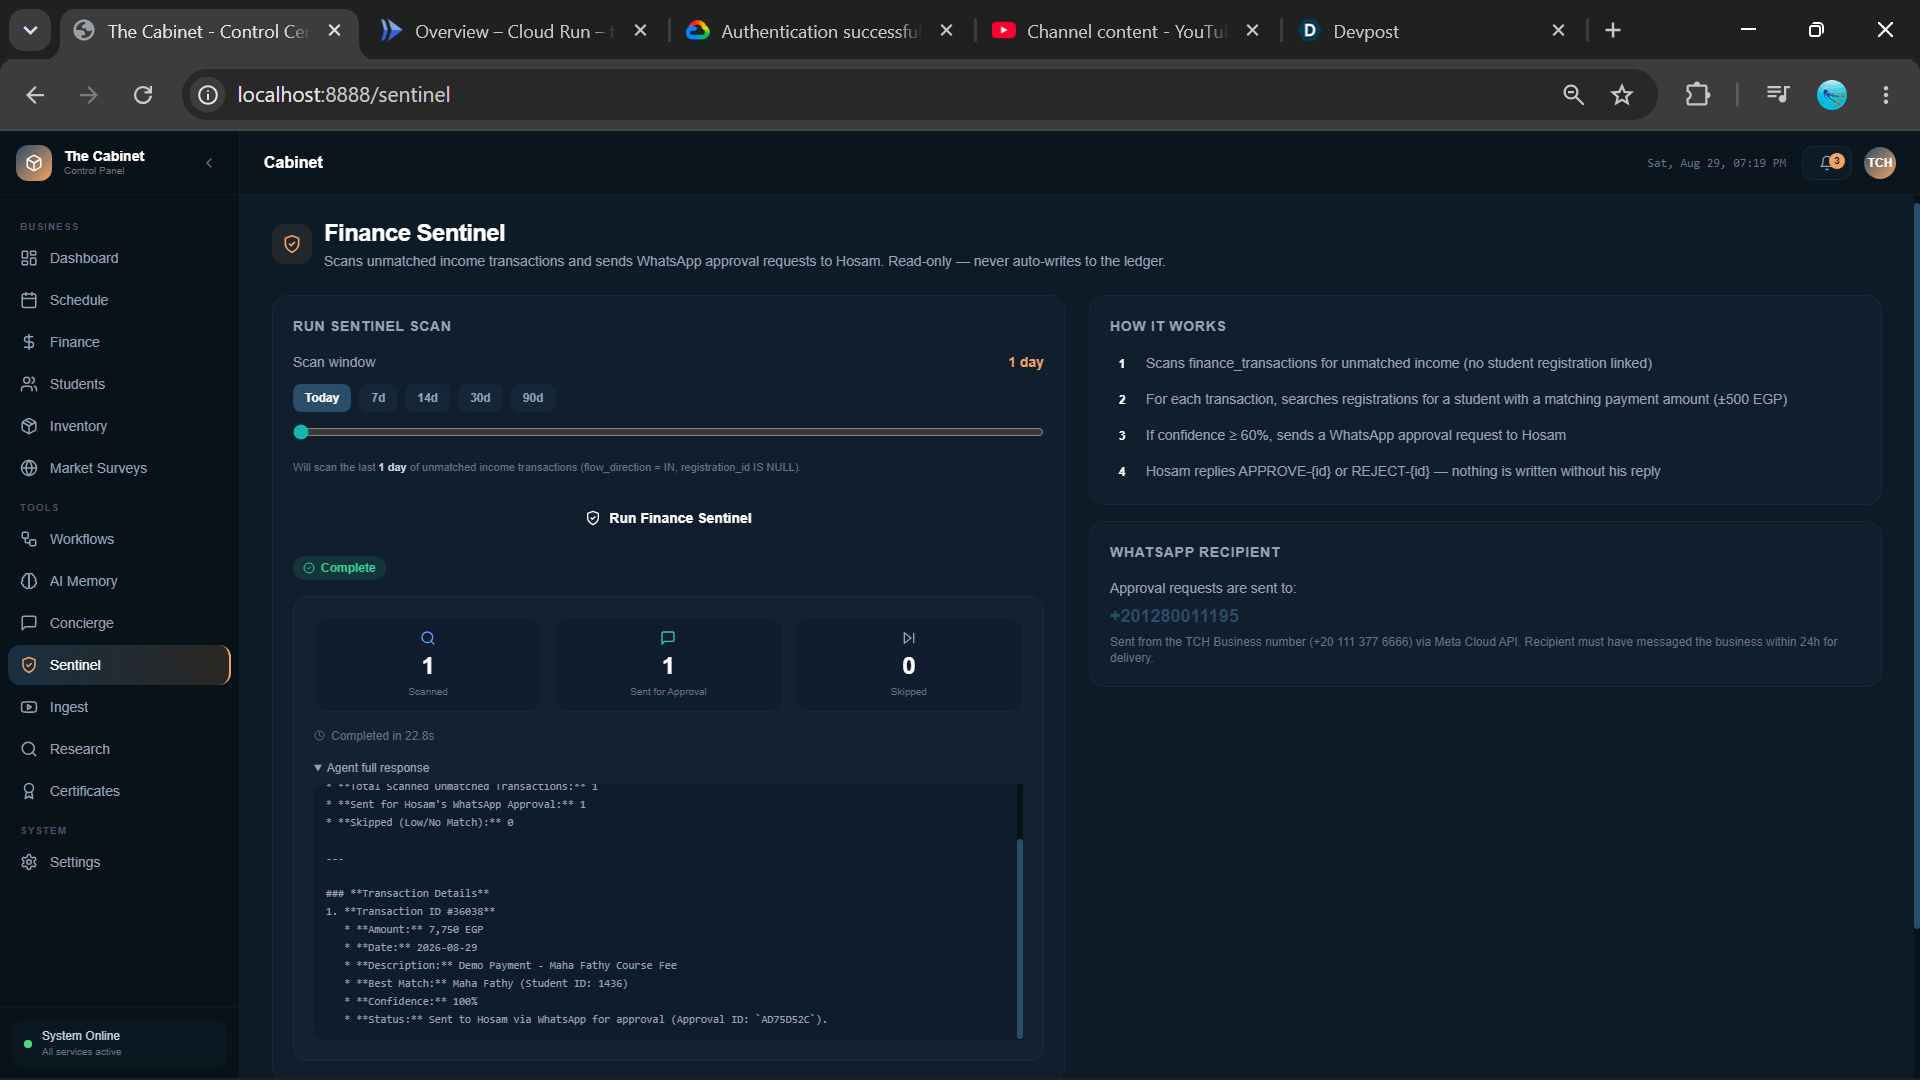Click the Ingest icon in sidebar

pos(29,707)
